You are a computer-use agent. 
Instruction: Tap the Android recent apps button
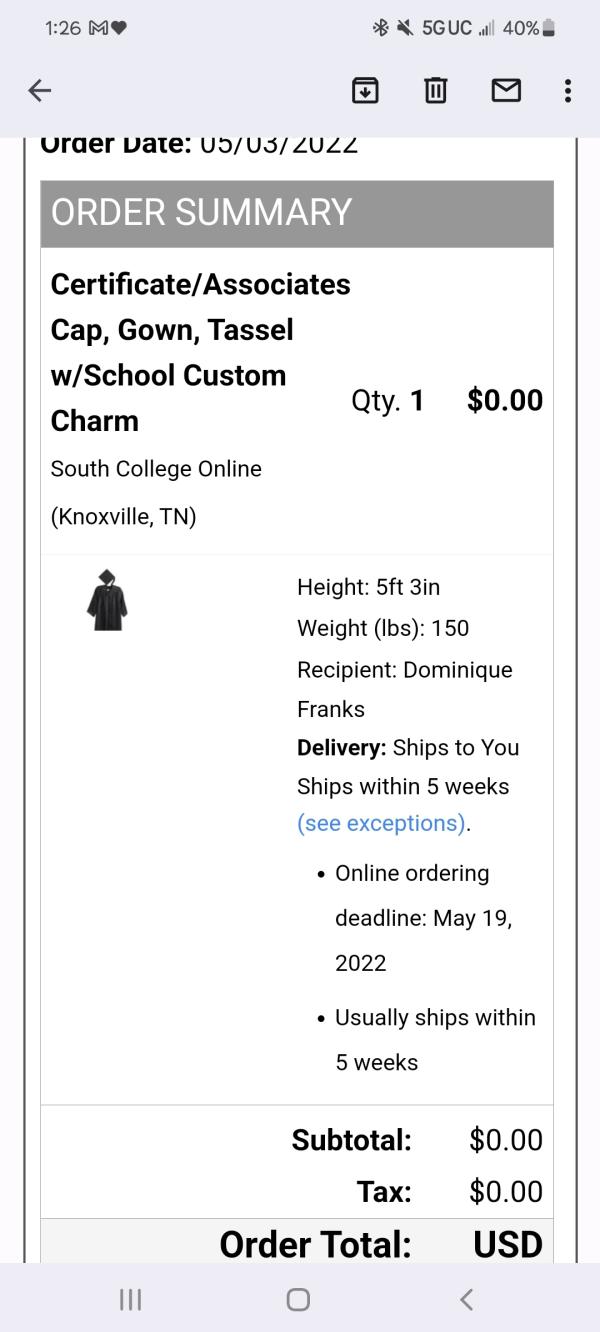(x=130, y=1299)
